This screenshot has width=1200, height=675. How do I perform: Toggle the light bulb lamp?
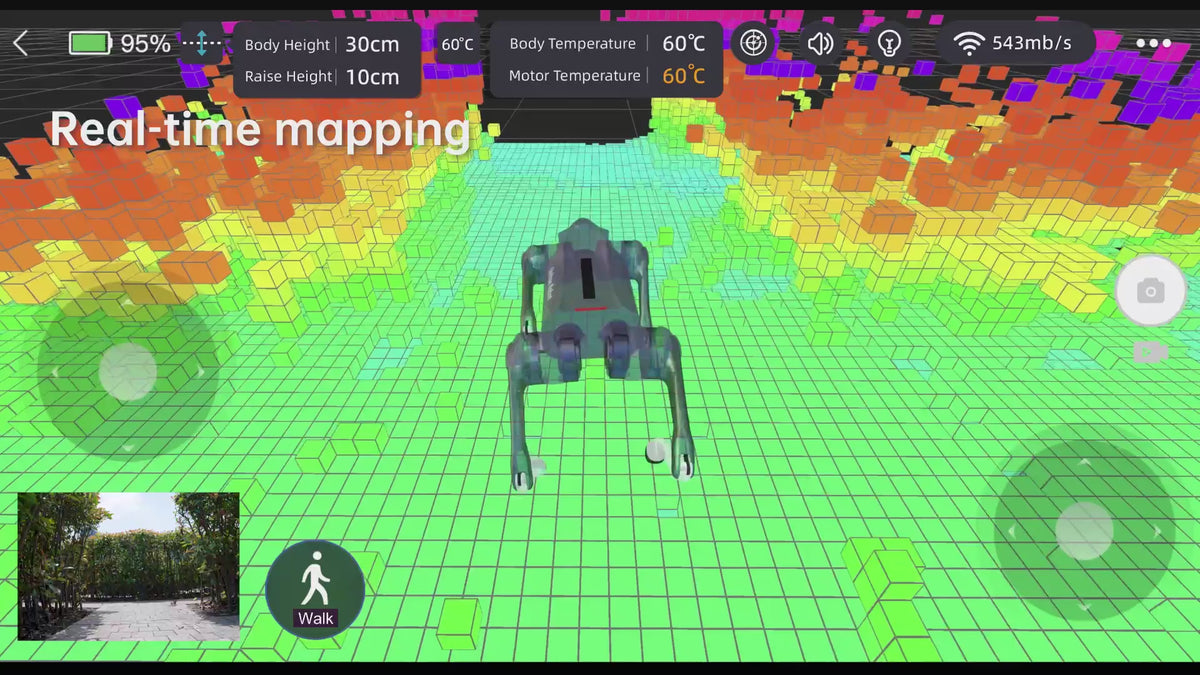(888, 43)
